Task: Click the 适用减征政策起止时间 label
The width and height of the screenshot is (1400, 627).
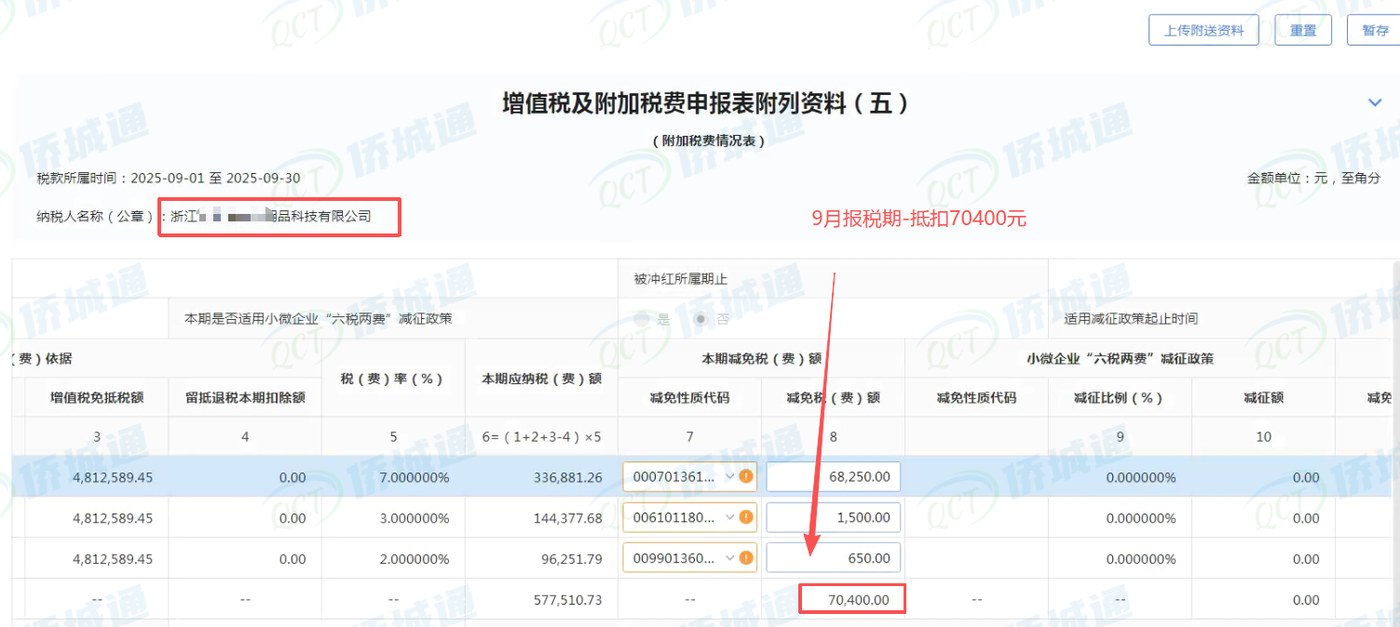Action: (x=1131, y=319)
